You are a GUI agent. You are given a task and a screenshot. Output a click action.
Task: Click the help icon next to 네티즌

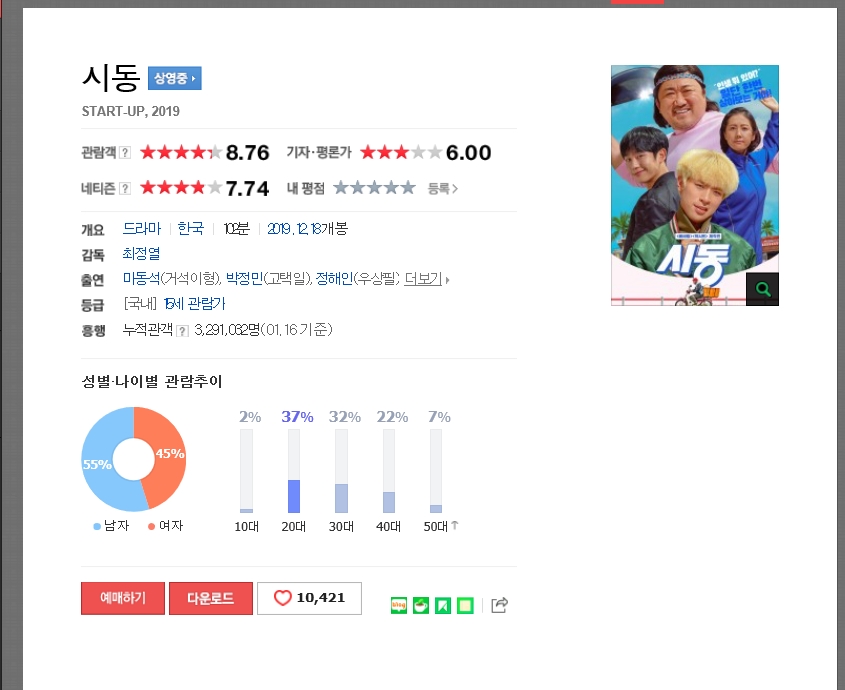click(125, 188)
